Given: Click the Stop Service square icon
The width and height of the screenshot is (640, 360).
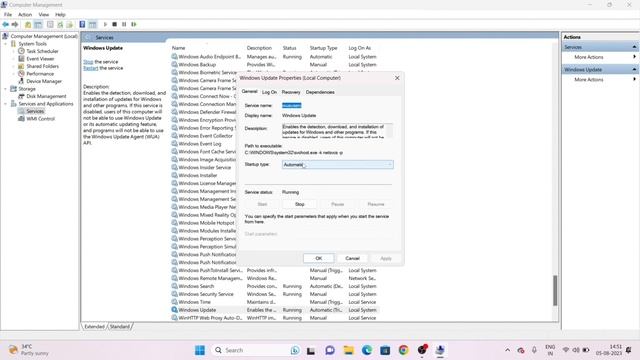Looking at the screenshot, I should 115,24.
